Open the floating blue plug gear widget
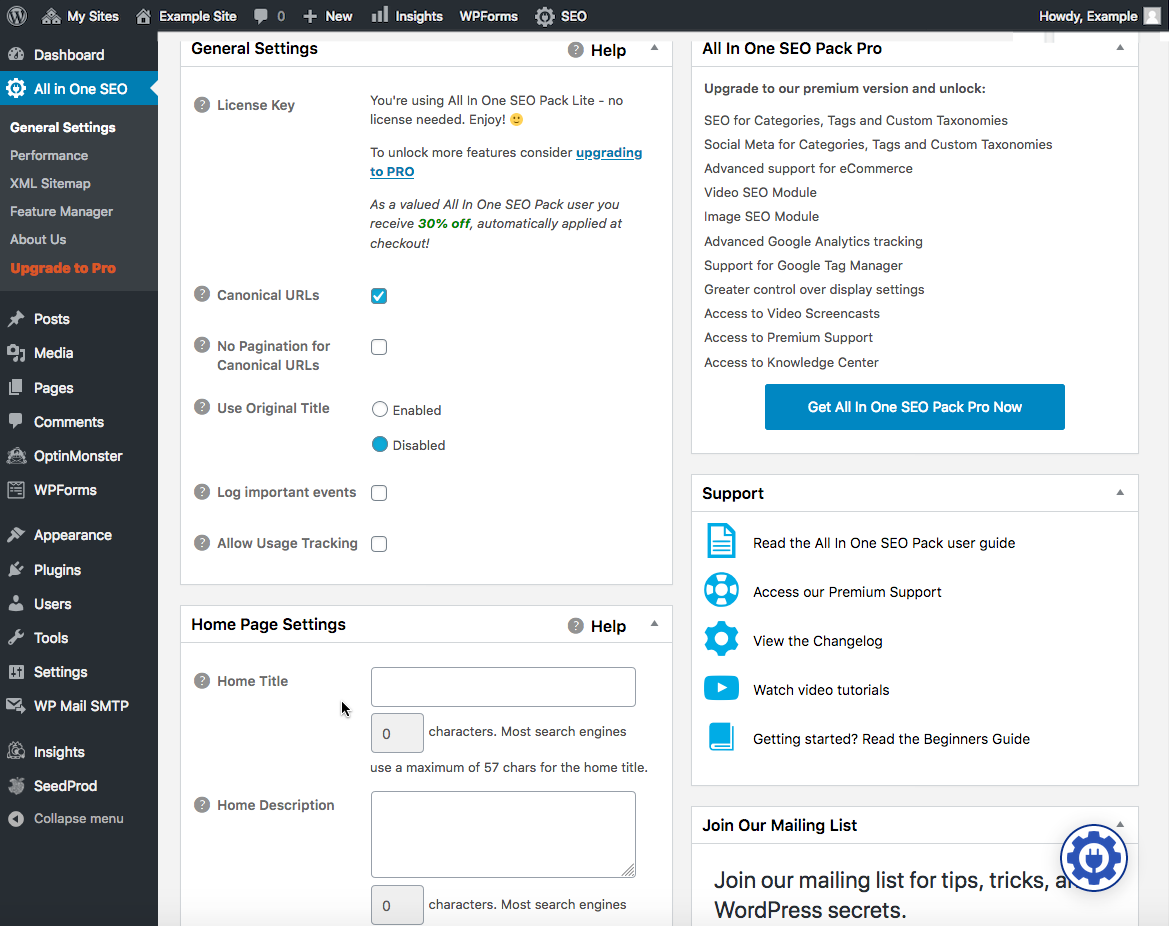 pos(1094,857)
